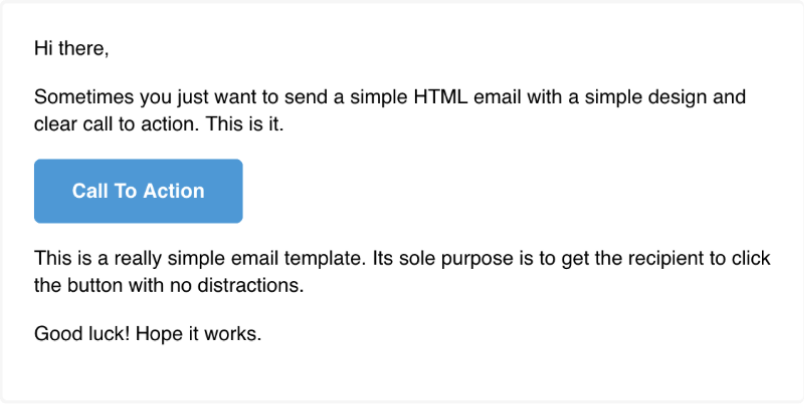Click the word "HTML" in the first paragraph

point(441,96)
